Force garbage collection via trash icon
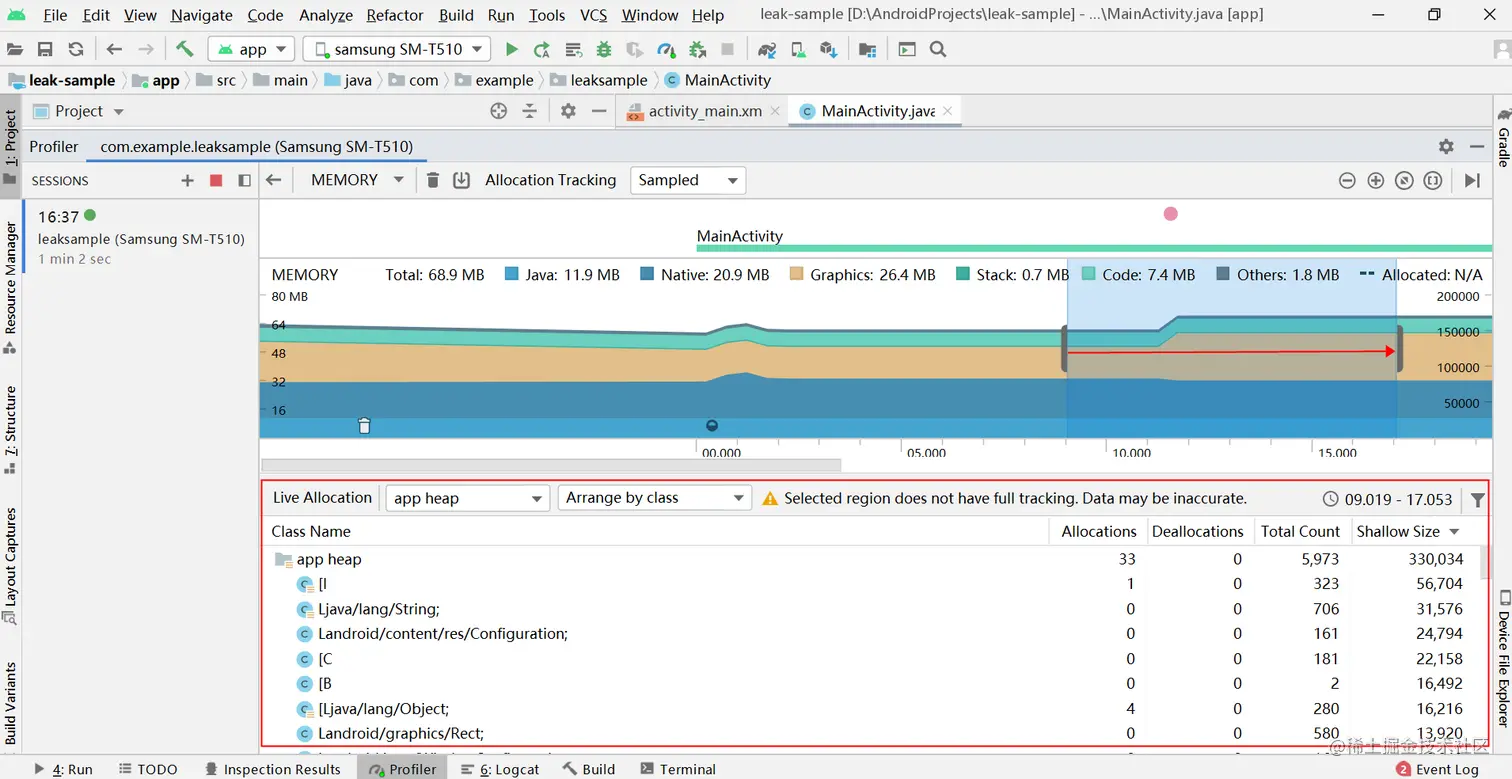The image size is (1512, 779). tap(433, 180)
